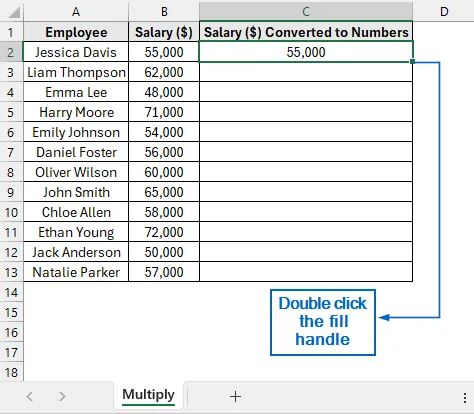Viewport: 474px width, 414px height.
Task: Select the Emily Johnson cell
Action: click(x=76, y=132)
